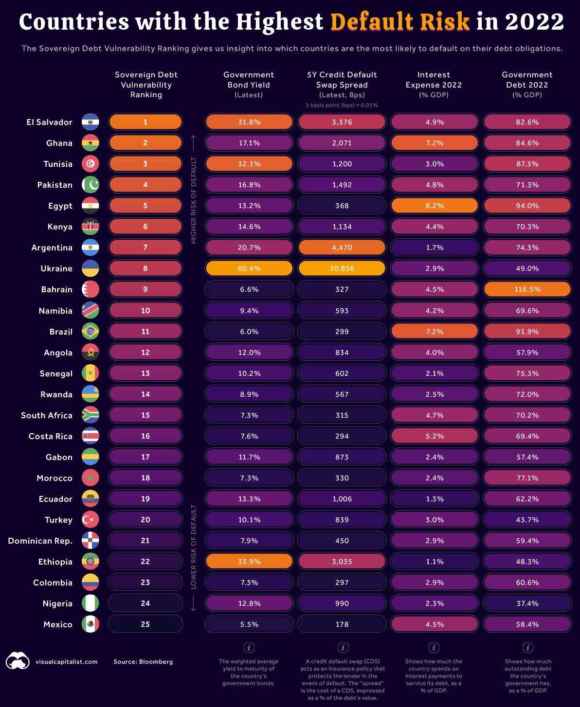Click the Brazil flag icon
The image size is (580, 707).
pyautogui.click(x=90, y=331)
